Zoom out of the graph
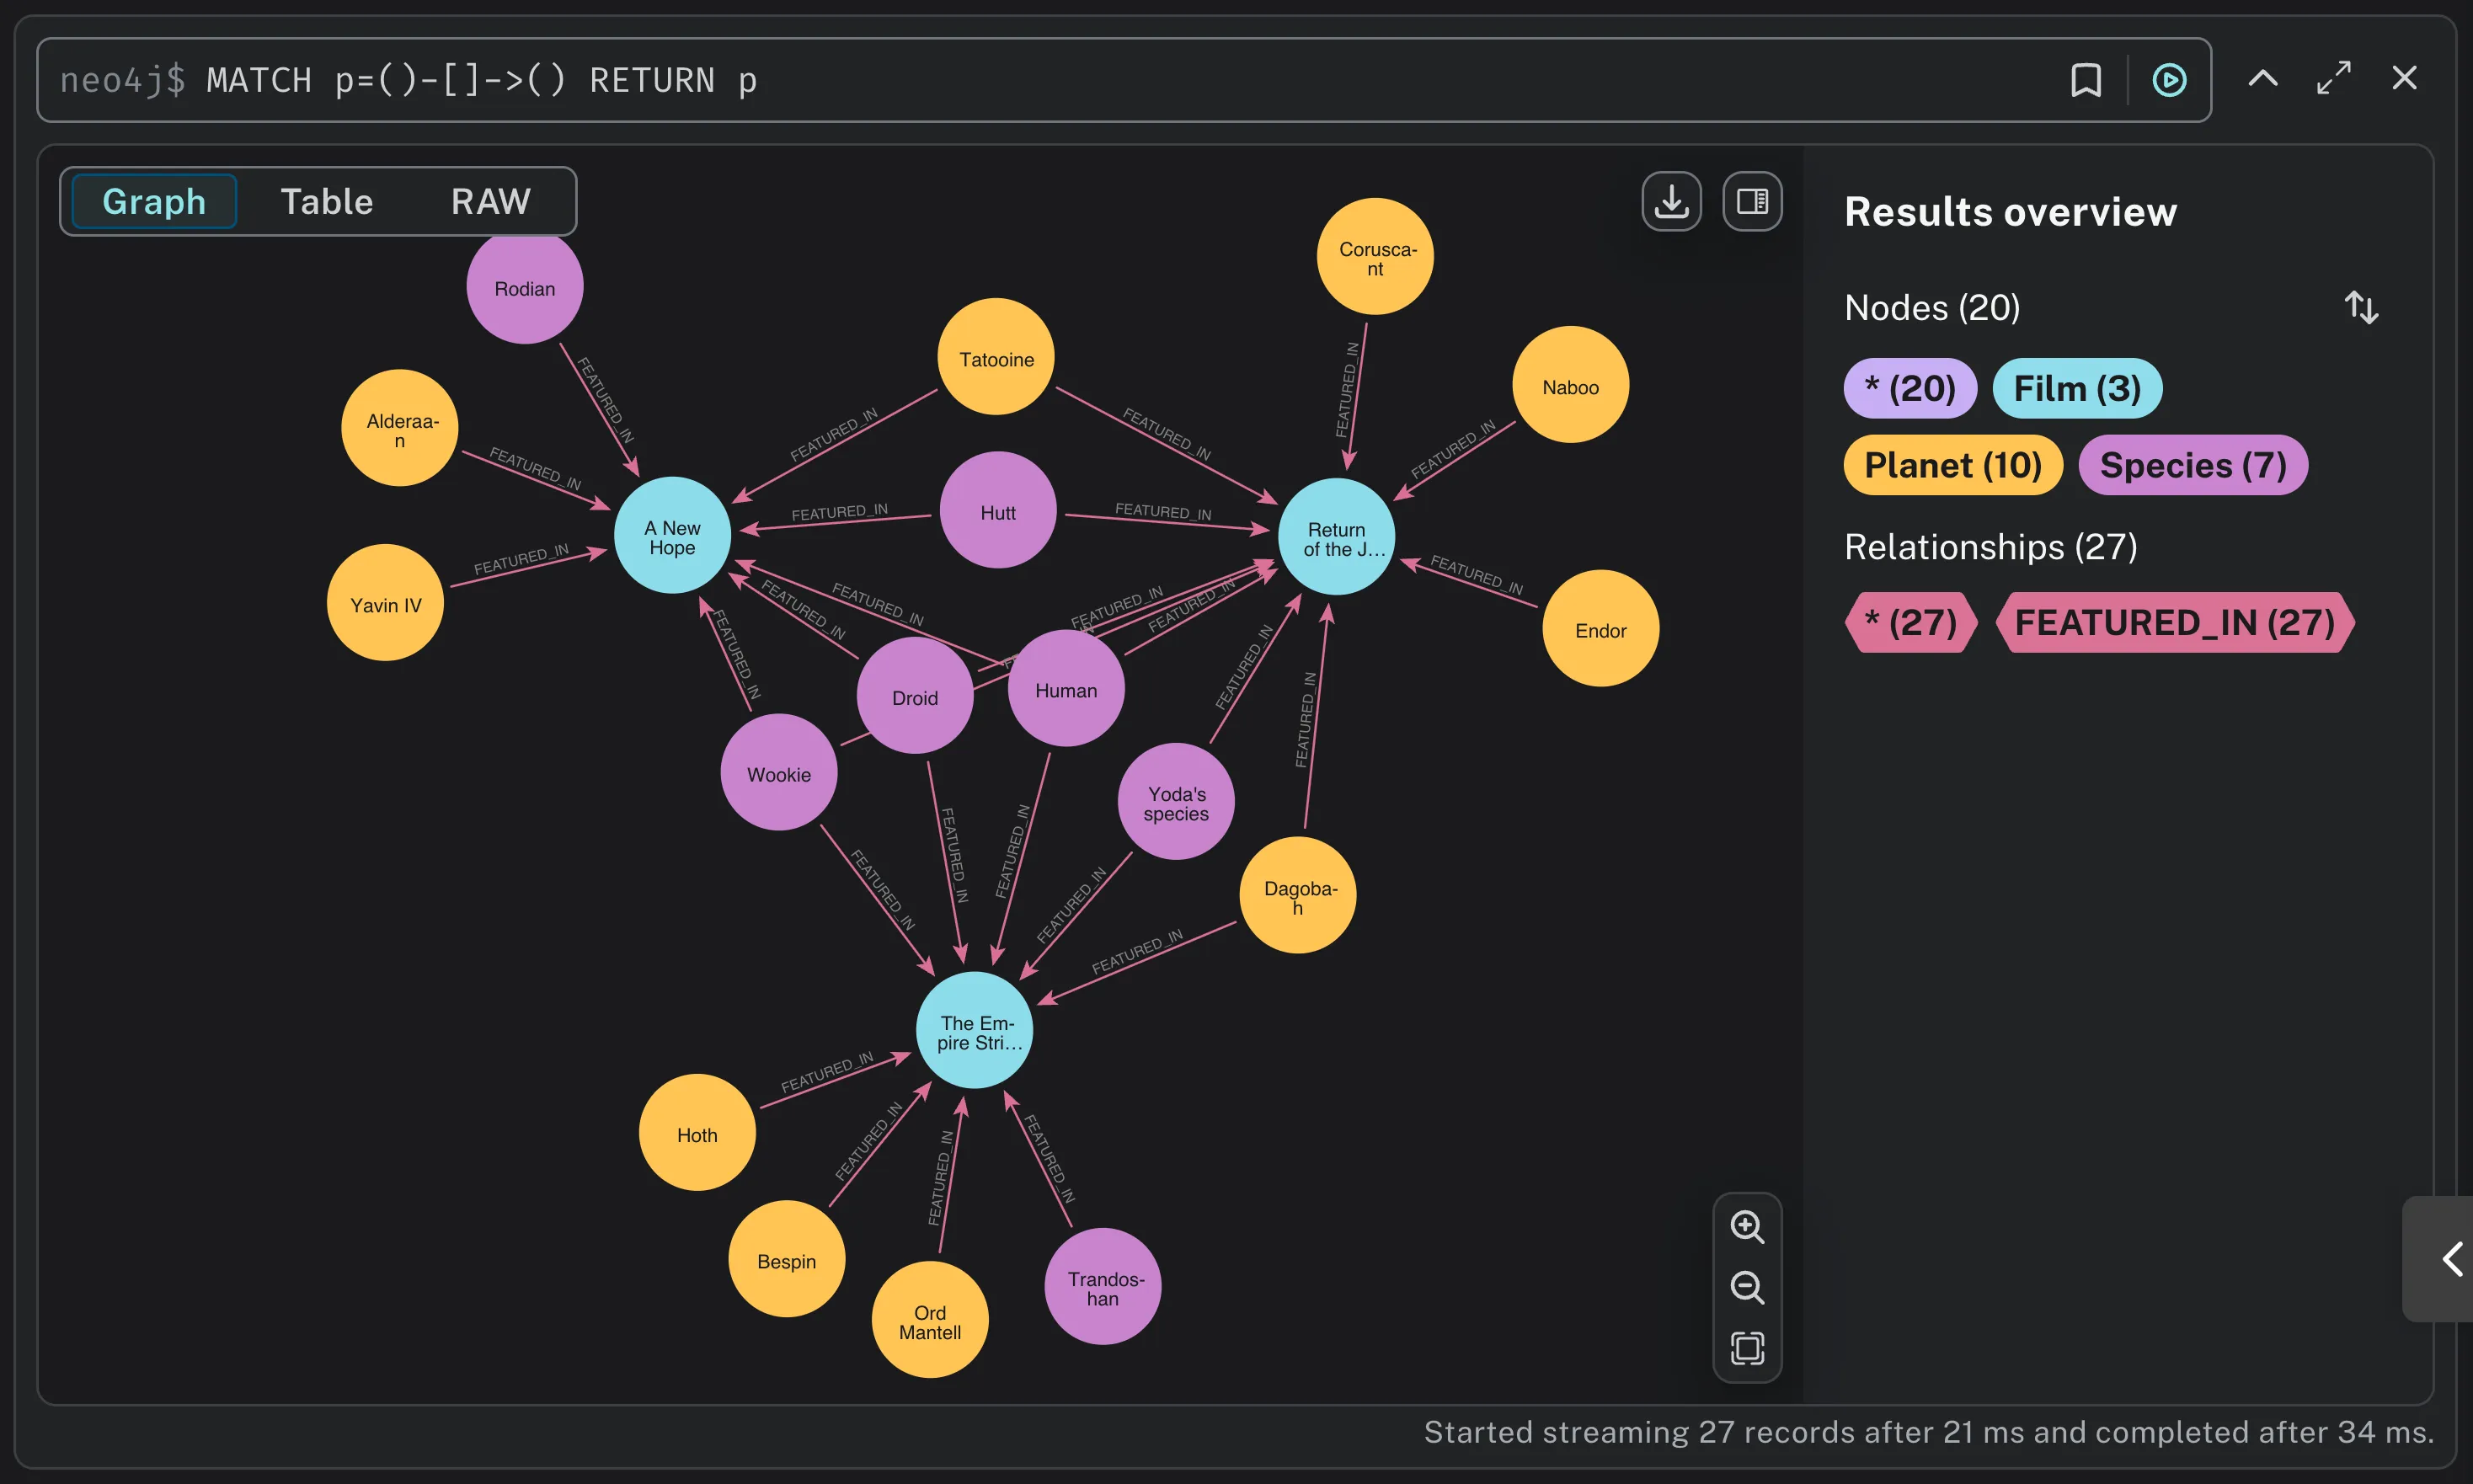Image resolution: width=2473 pixels, height=1484 pixels. click(1747, 1287)
